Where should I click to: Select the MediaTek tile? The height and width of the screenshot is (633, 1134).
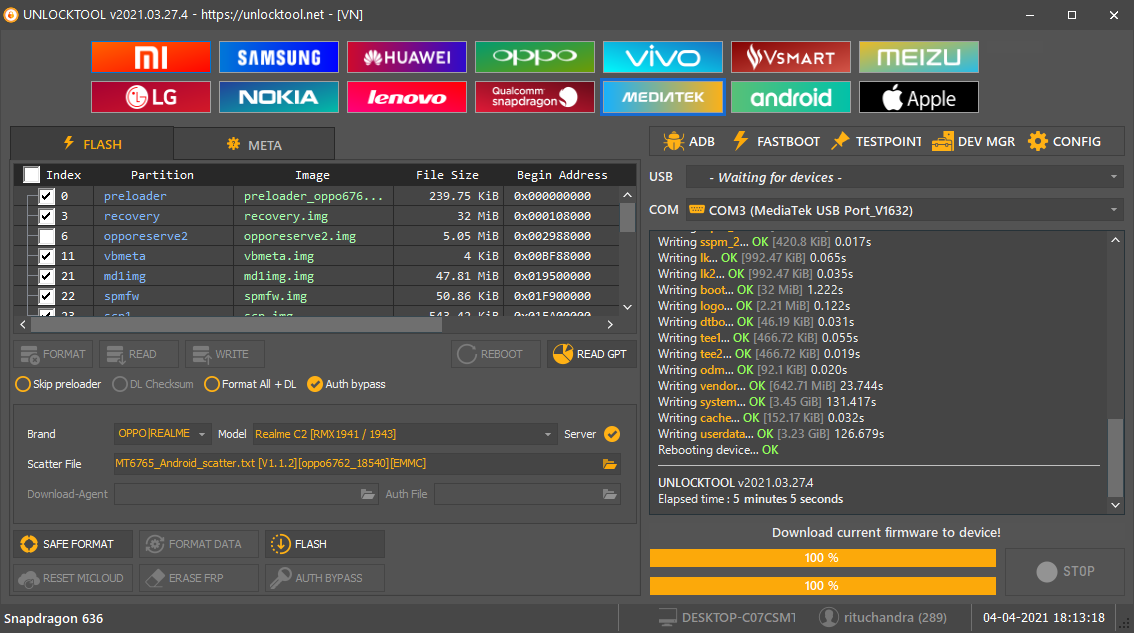coord(662,97)
